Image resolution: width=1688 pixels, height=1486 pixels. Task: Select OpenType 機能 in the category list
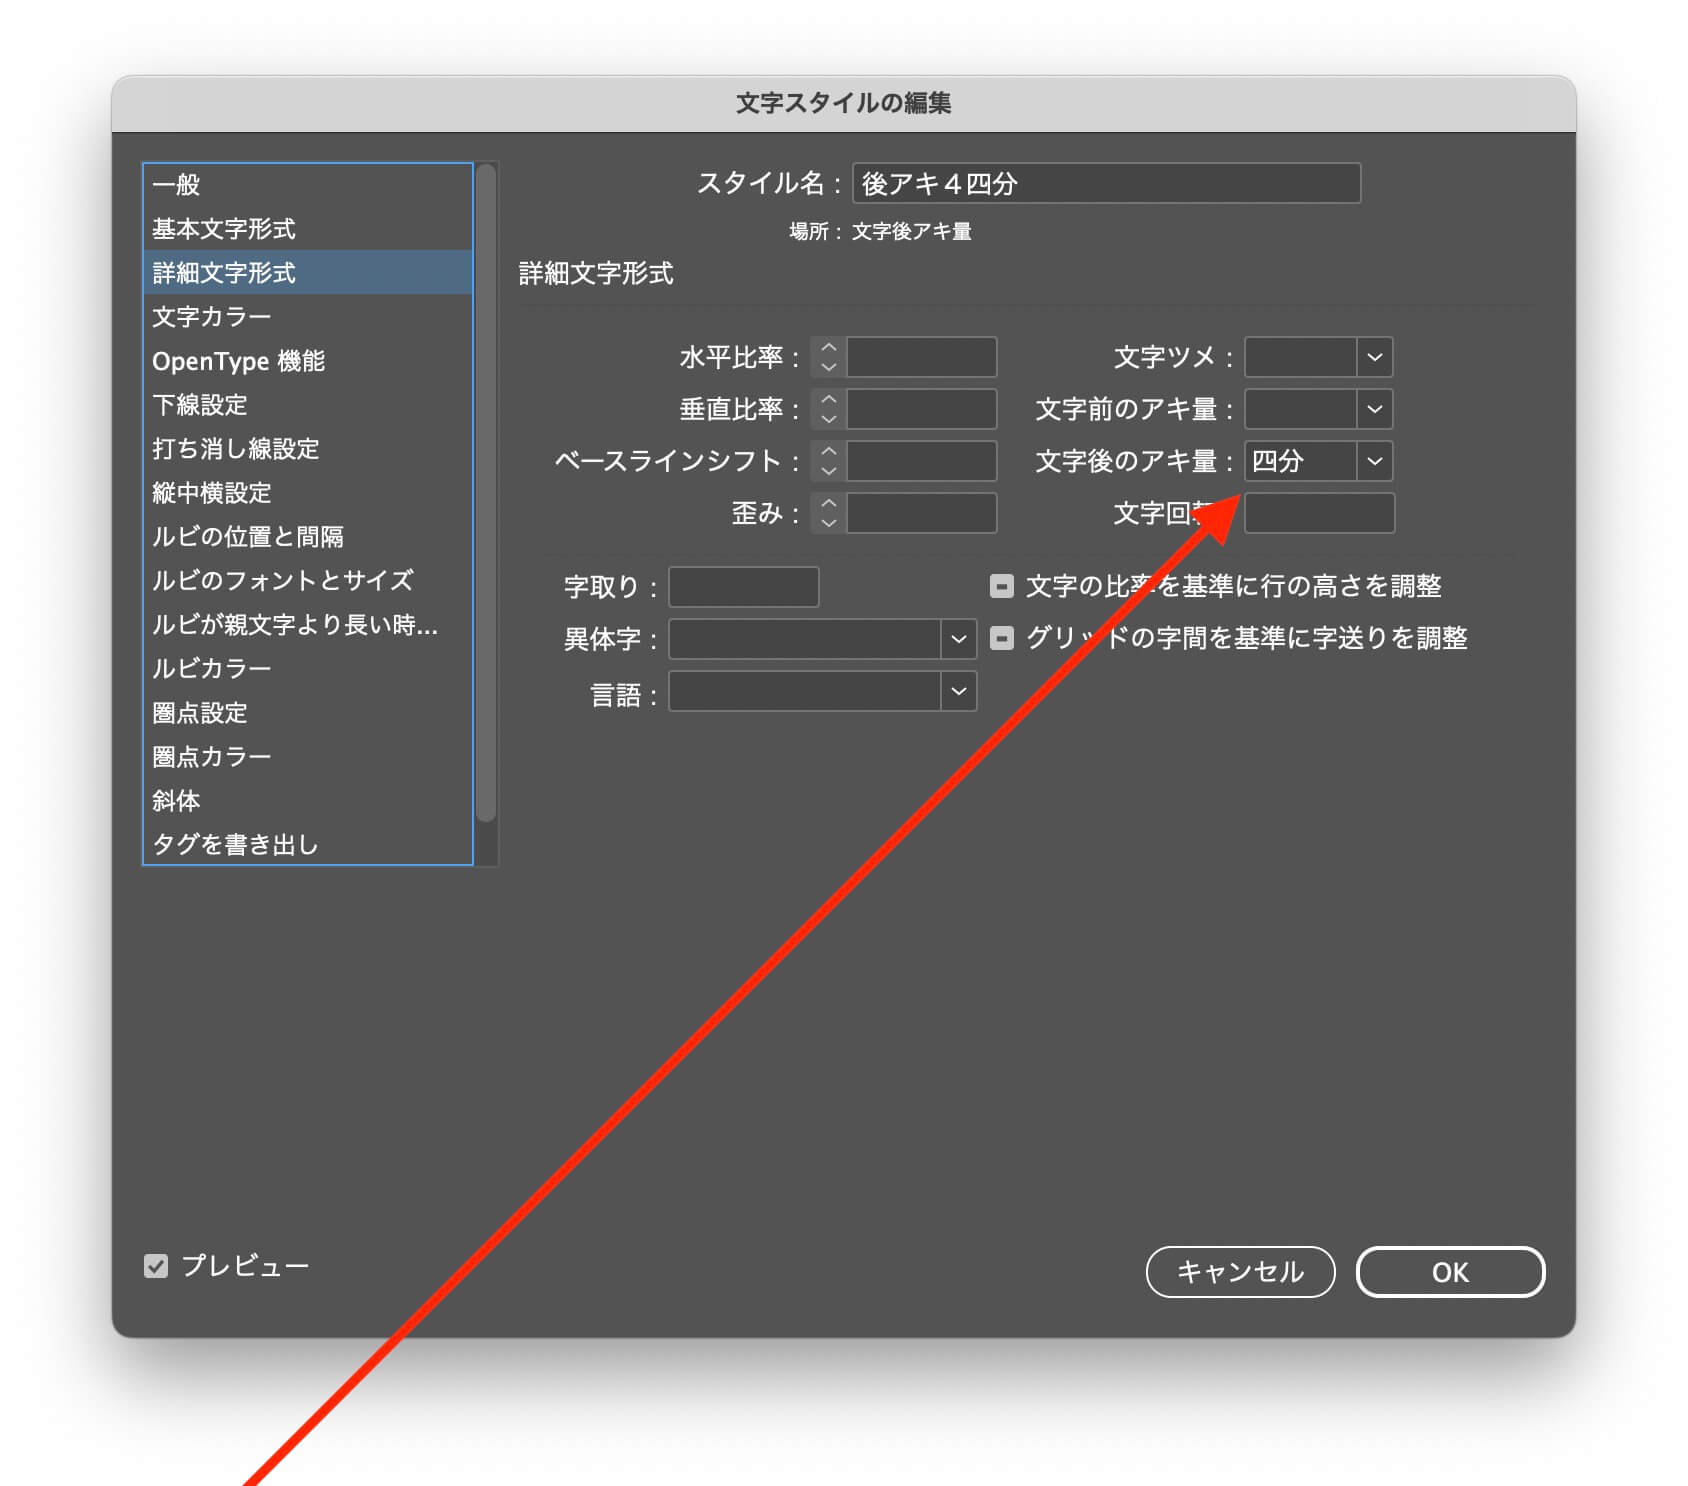(x=238, y=361)
